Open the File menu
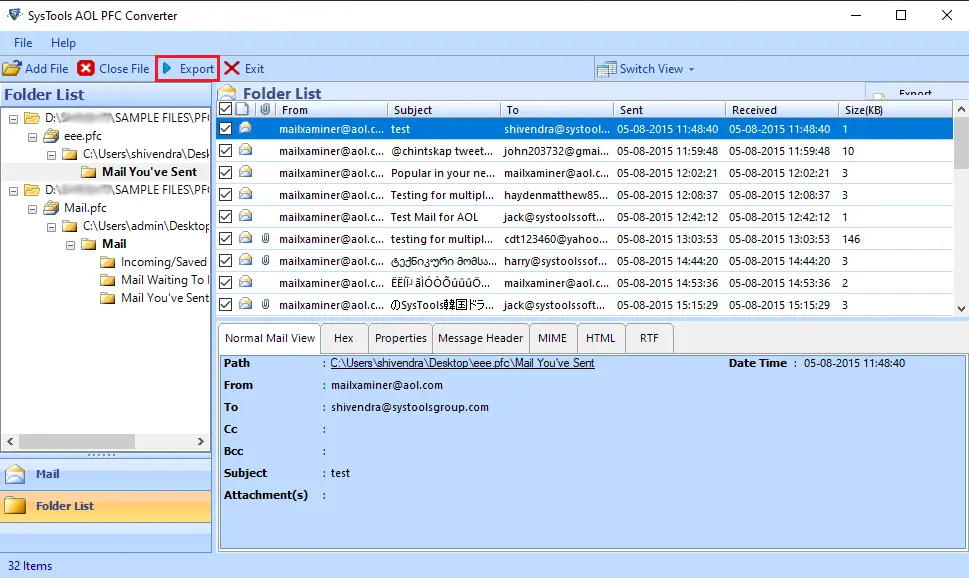Image resolution: width=969 pixels, height=578 pixels. coord(23,43)
